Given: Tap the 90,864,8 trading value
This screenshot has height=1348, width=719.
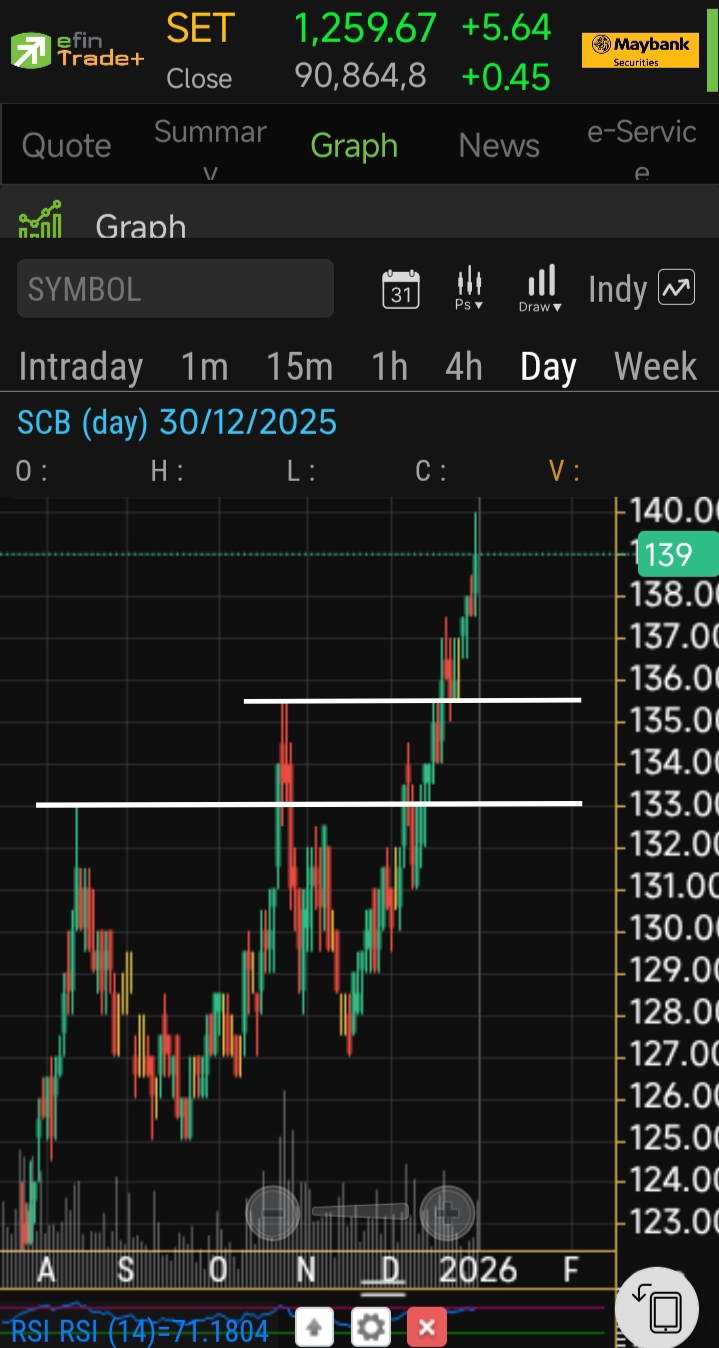Looking at the screenshot, I should pos(360,76).
